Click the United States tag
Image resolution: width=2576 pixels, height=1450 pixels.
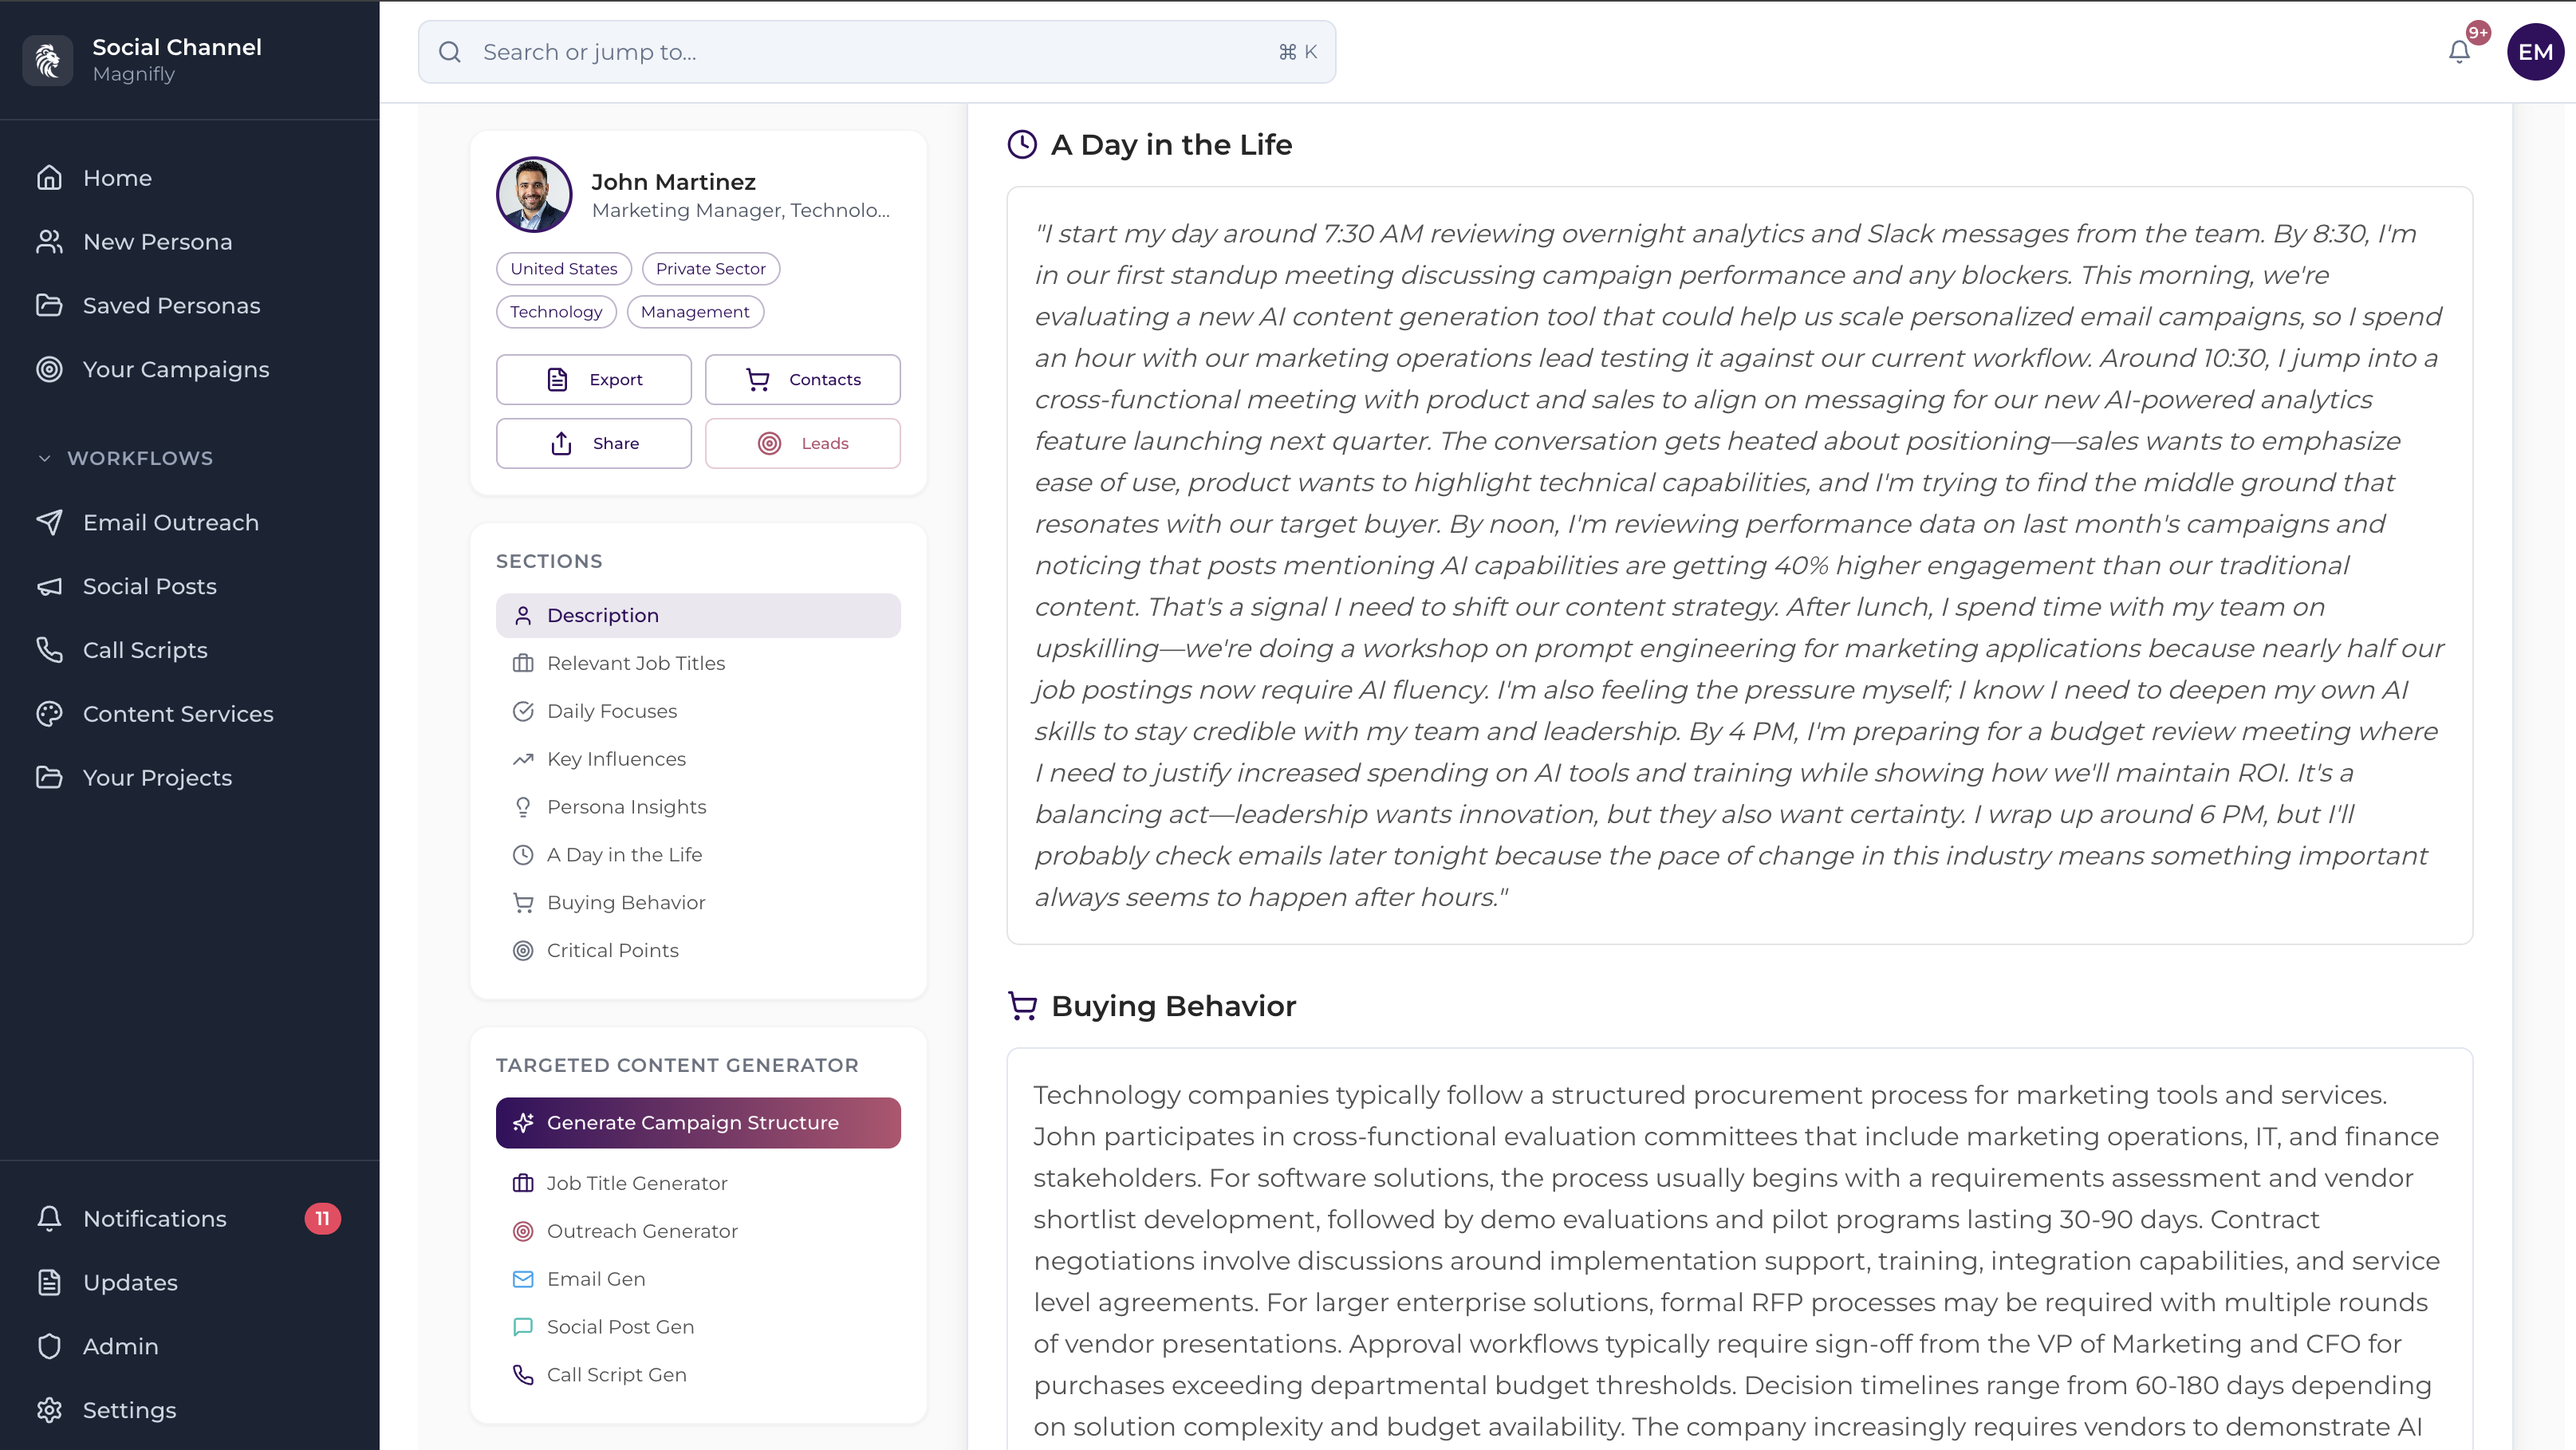click(563, 268)
